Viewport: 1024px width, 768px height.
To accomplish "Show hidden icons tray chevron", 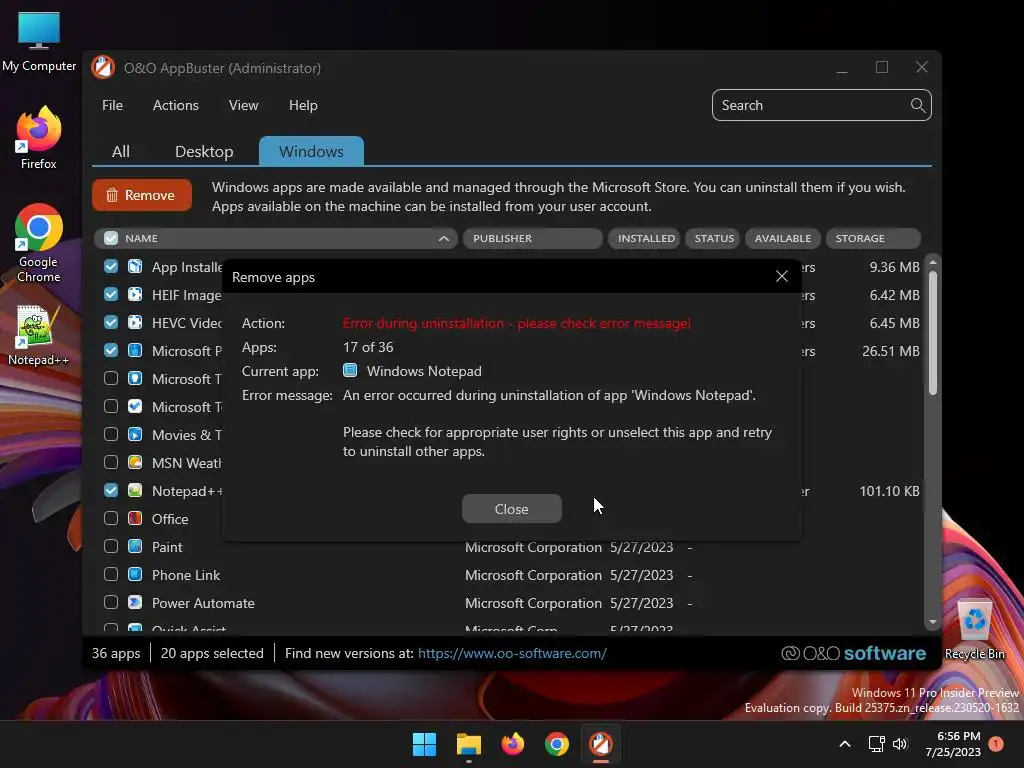I will (x=844, y=744).
